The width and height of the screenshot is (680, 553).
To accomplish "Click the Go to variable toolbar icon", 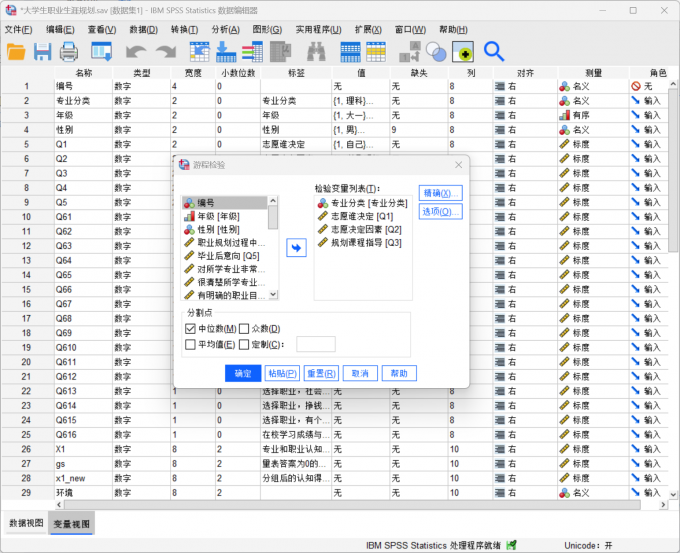I will coord(226,52).
